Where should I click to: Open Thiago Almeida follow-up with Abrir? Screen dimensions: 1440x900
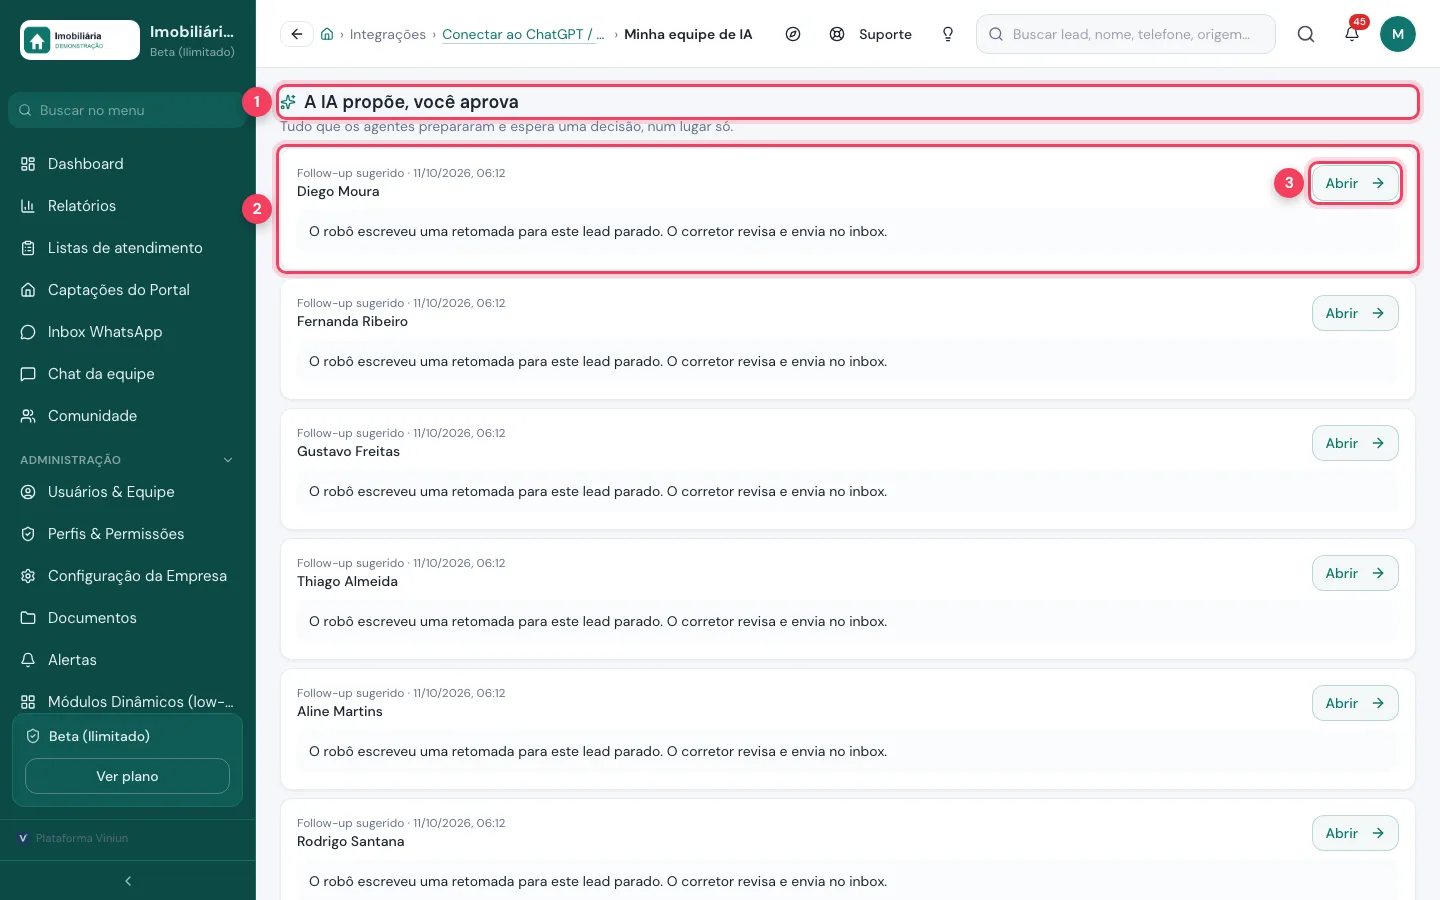tap(1355, 573)
